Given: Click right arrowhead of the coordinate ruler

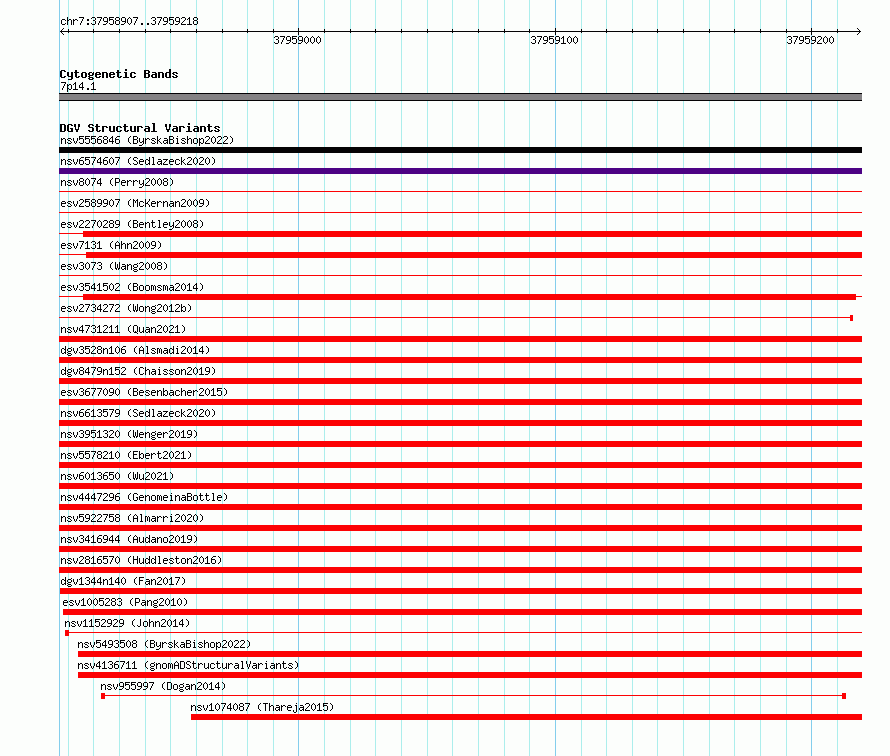Looking at the screenshot, I should pos(858,31).
